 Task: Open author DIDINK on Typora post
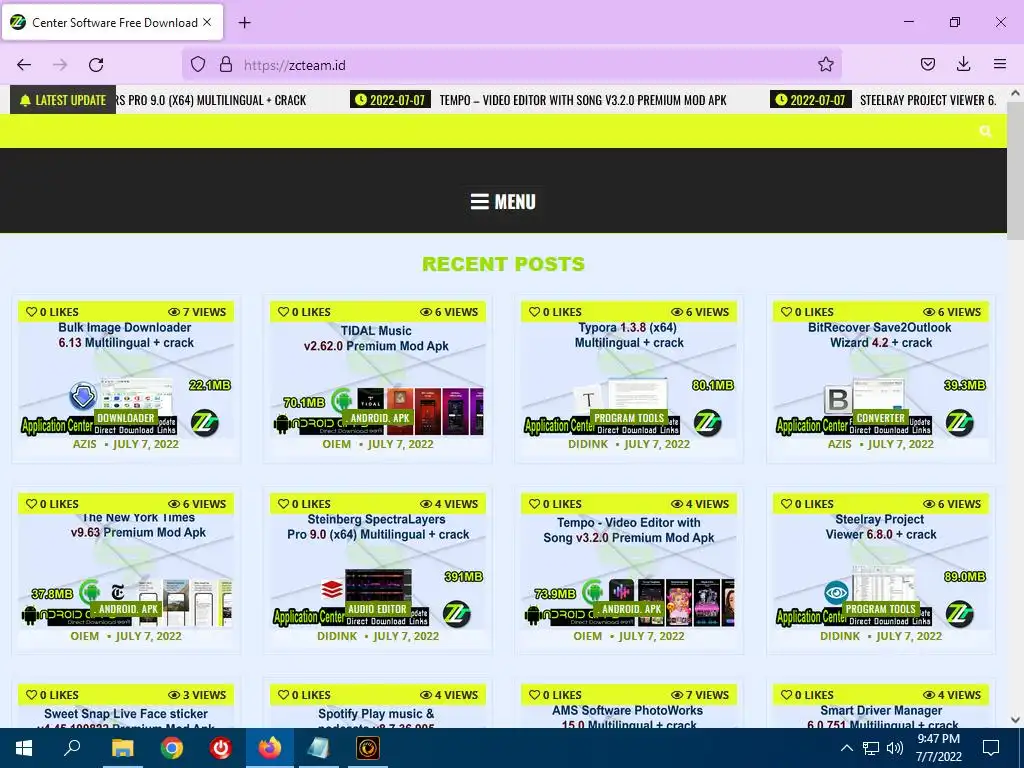(x=588, y=444)
